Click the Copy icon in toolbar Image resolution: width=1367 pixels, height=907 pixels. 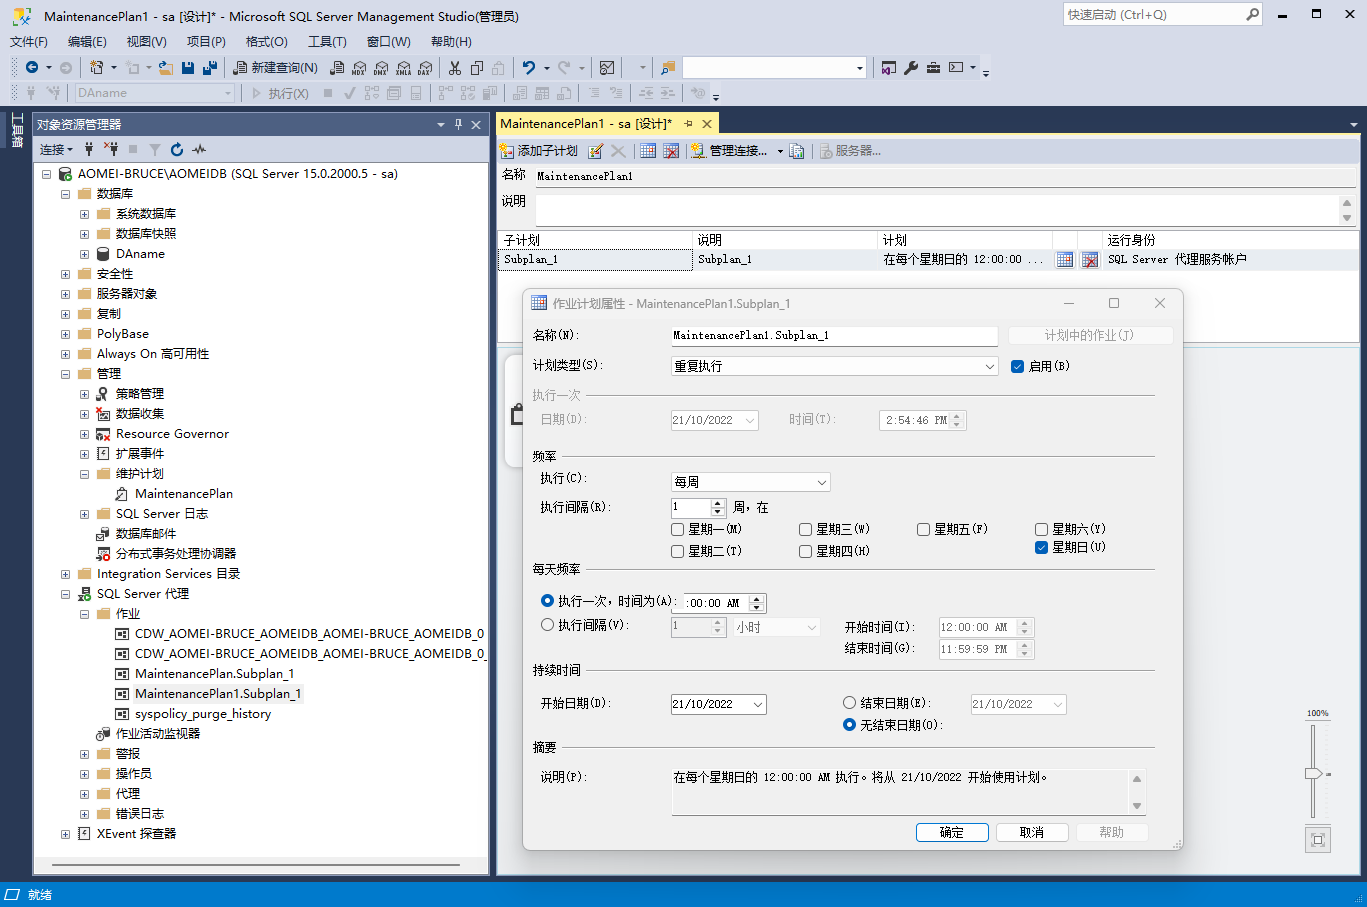coord(477,67)
